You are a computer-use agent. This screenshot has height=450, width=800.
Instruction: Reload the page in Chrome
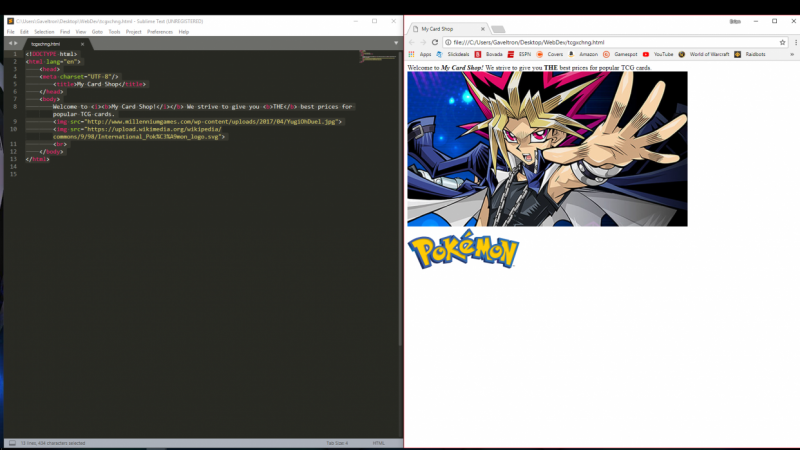[x=435, y=42]
